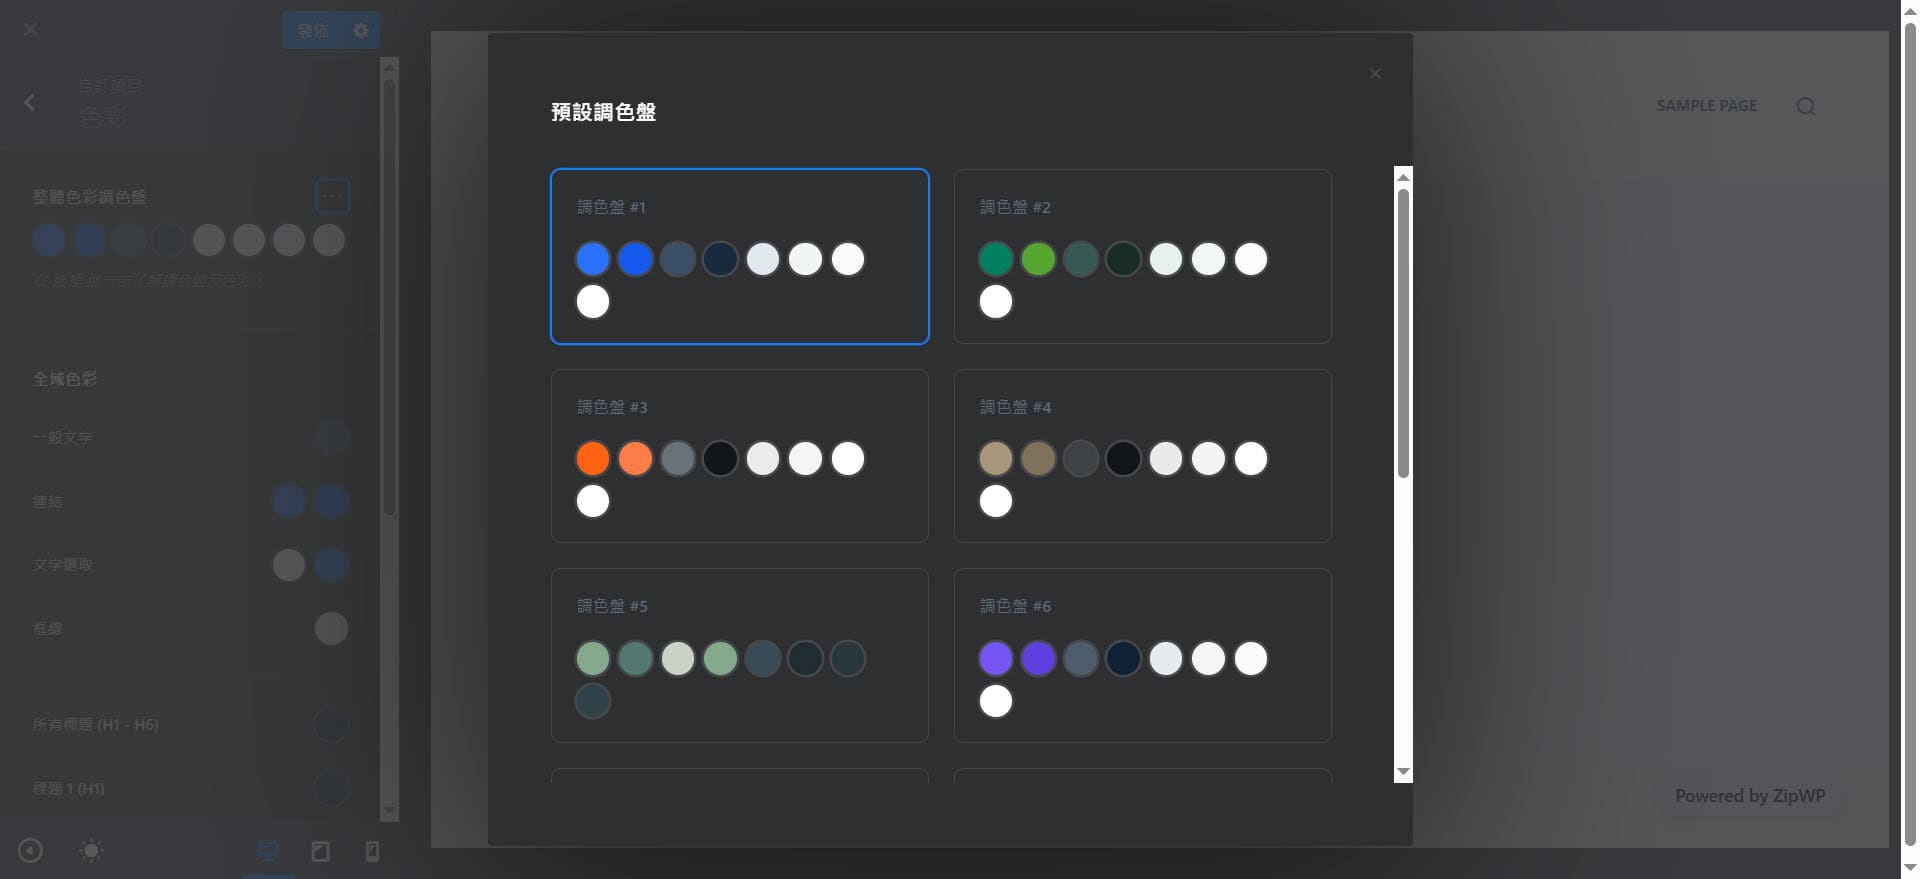
Task: Select the 調色盤 #4 palette card
Action: click(1142, 456)
